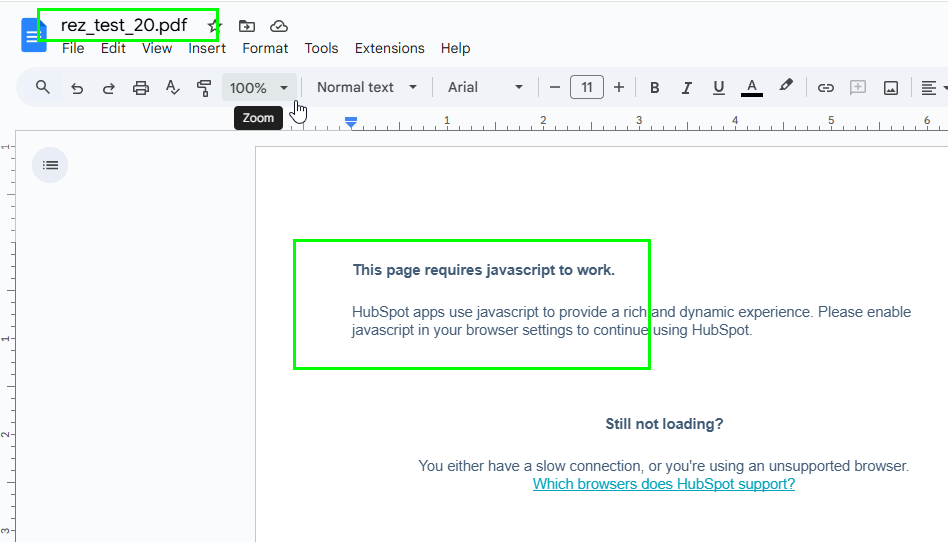Open text alignment options
948x542 pixels.
coord(933,88)
